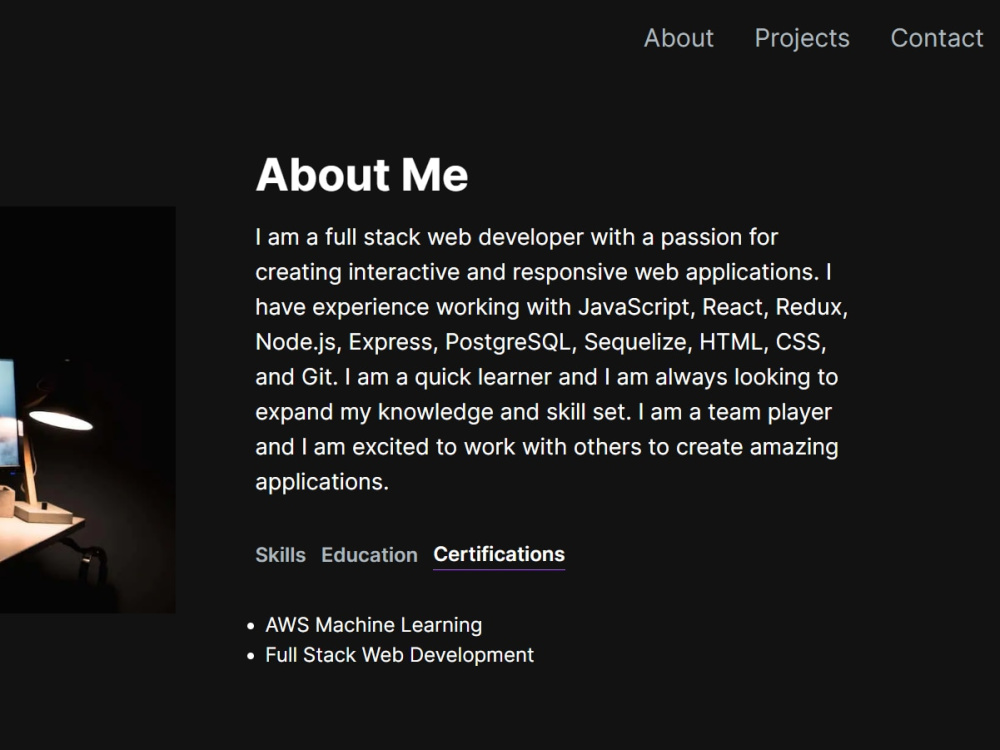1000x750 pixels.
Task: Click the About Me heading
Action: click(x=362, y=174)
